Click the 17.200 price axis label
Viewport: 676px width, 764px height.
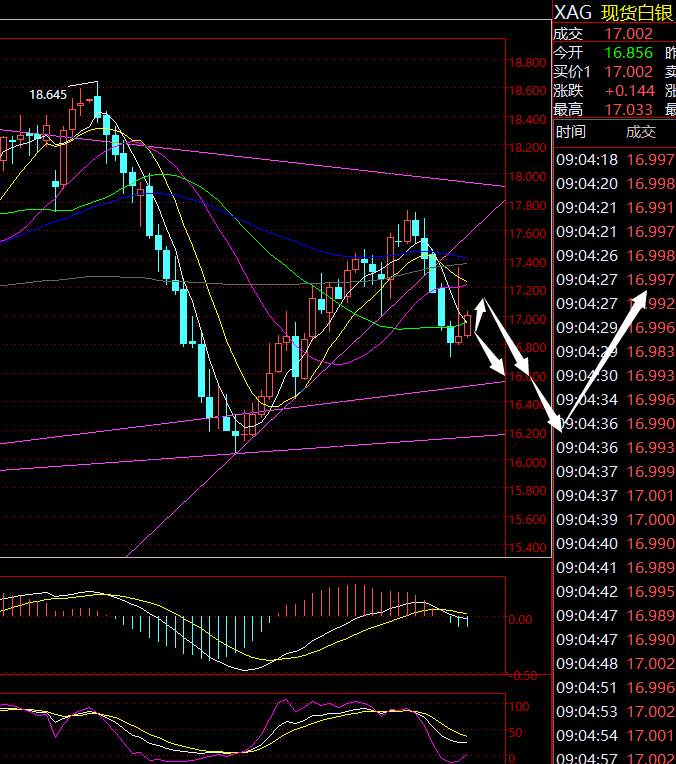(x=527, y=290)
